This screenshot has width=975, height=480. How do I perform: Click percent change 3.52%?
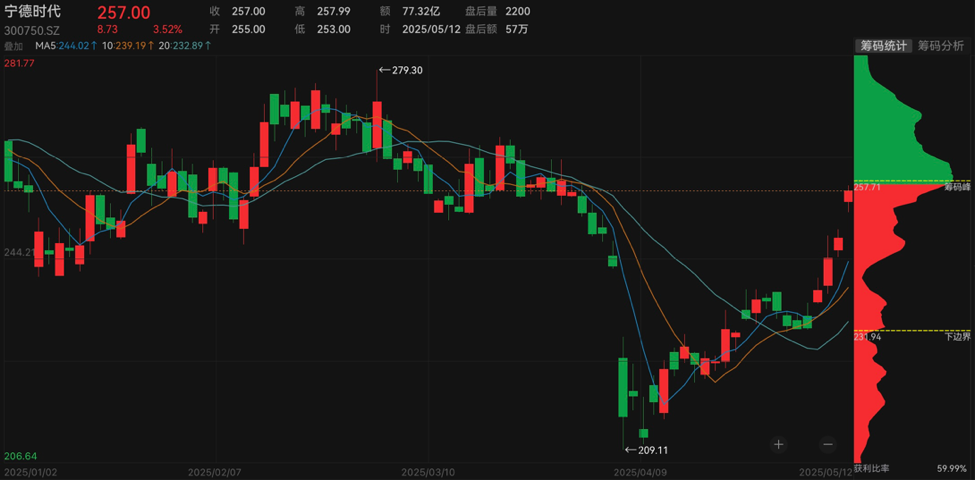[x=168, y=29]
